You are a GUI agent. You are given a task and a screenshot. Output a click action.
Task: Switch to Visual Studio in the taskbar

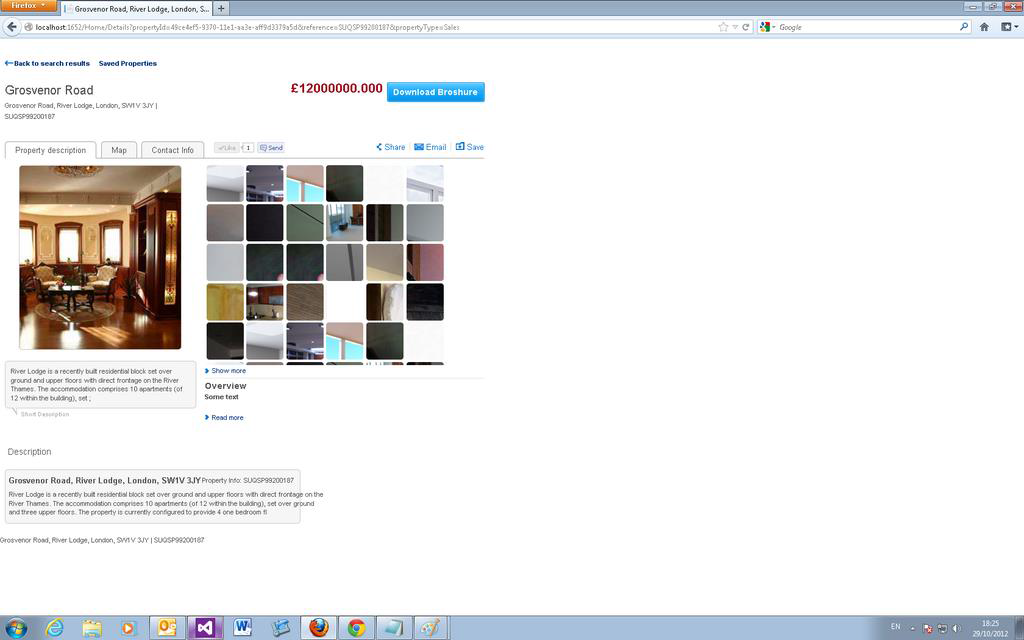coord(205,628)
